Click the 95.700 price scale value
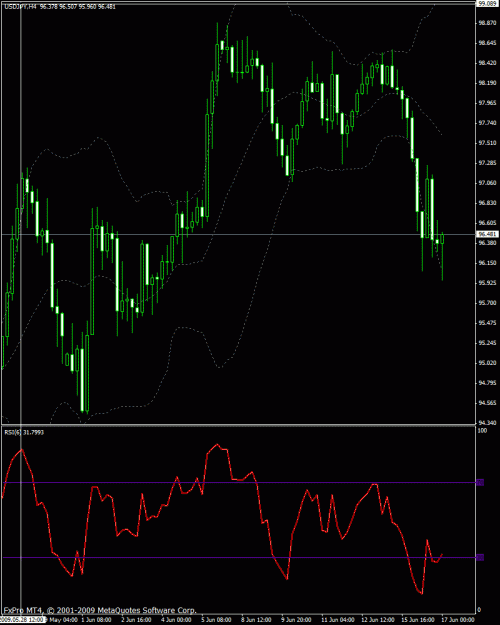This screenshot has height=625, width=500. pyautogui.click(x=487, y=303)
